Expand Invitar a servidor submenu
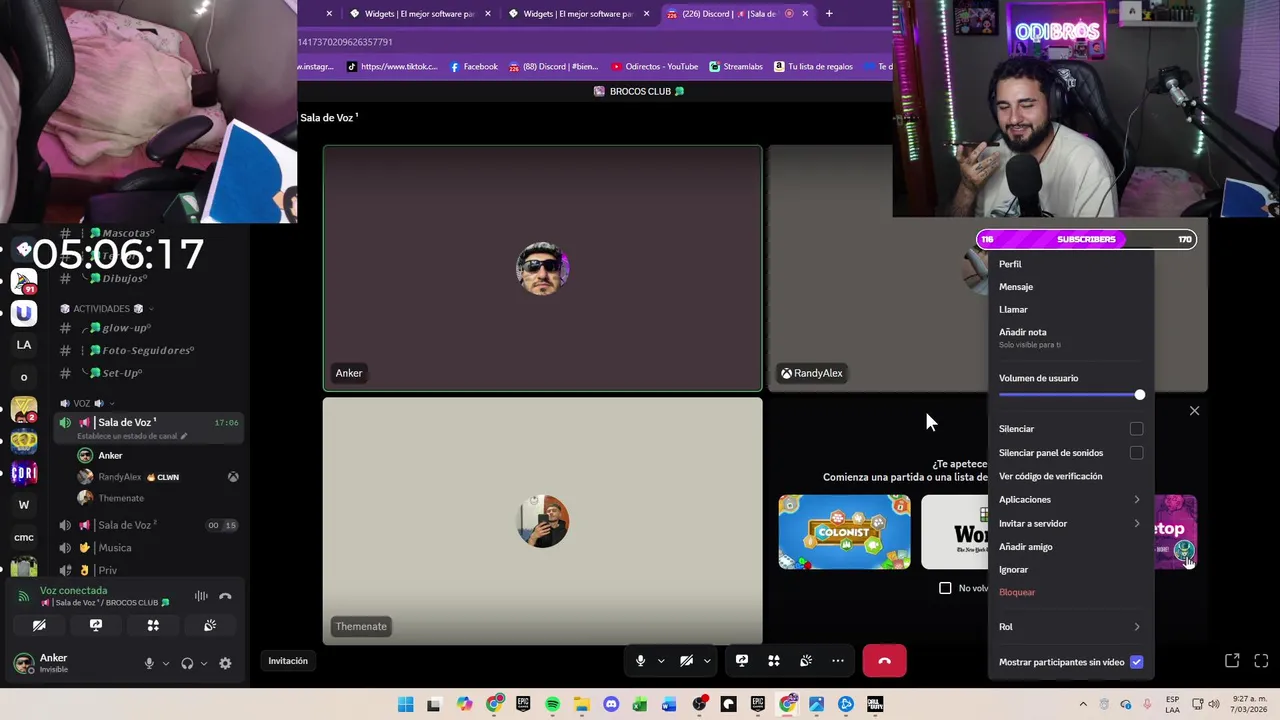Image resolution: width=1280 pixels, height=720 pixels. coord(1070,523)
